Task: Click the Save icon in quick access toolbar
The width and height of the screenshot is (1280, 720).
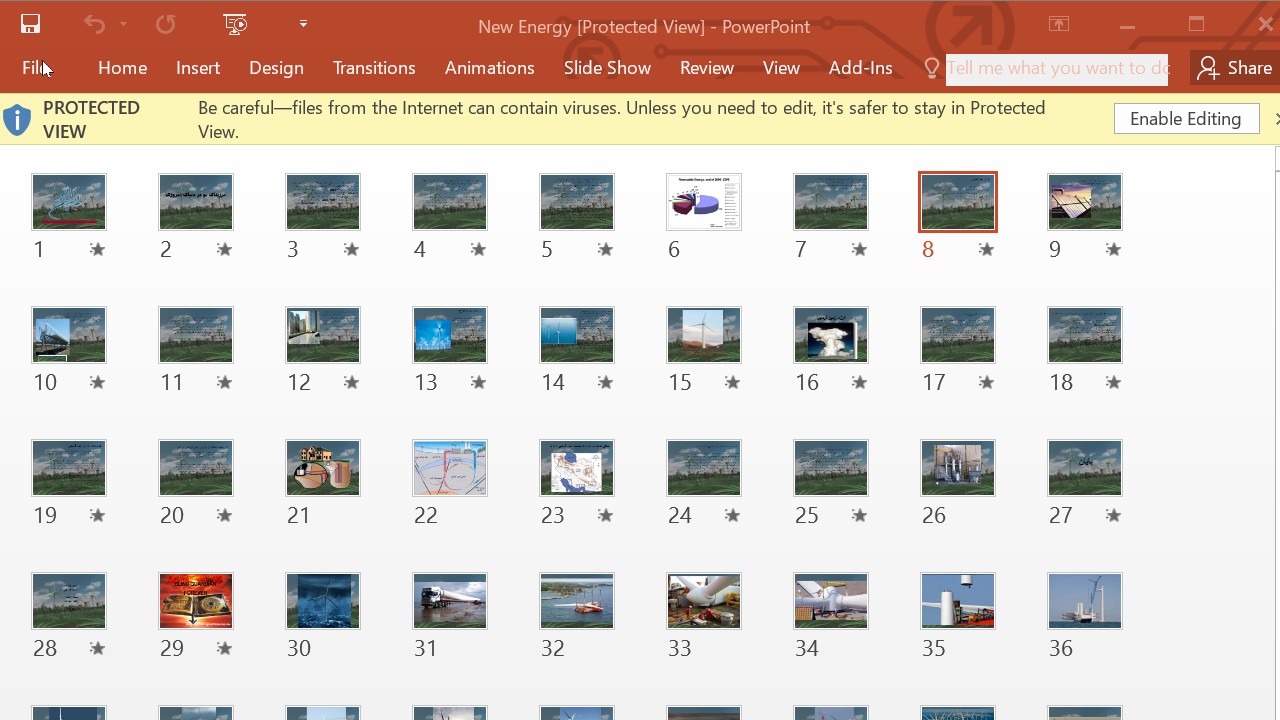Action: [30, 25]
